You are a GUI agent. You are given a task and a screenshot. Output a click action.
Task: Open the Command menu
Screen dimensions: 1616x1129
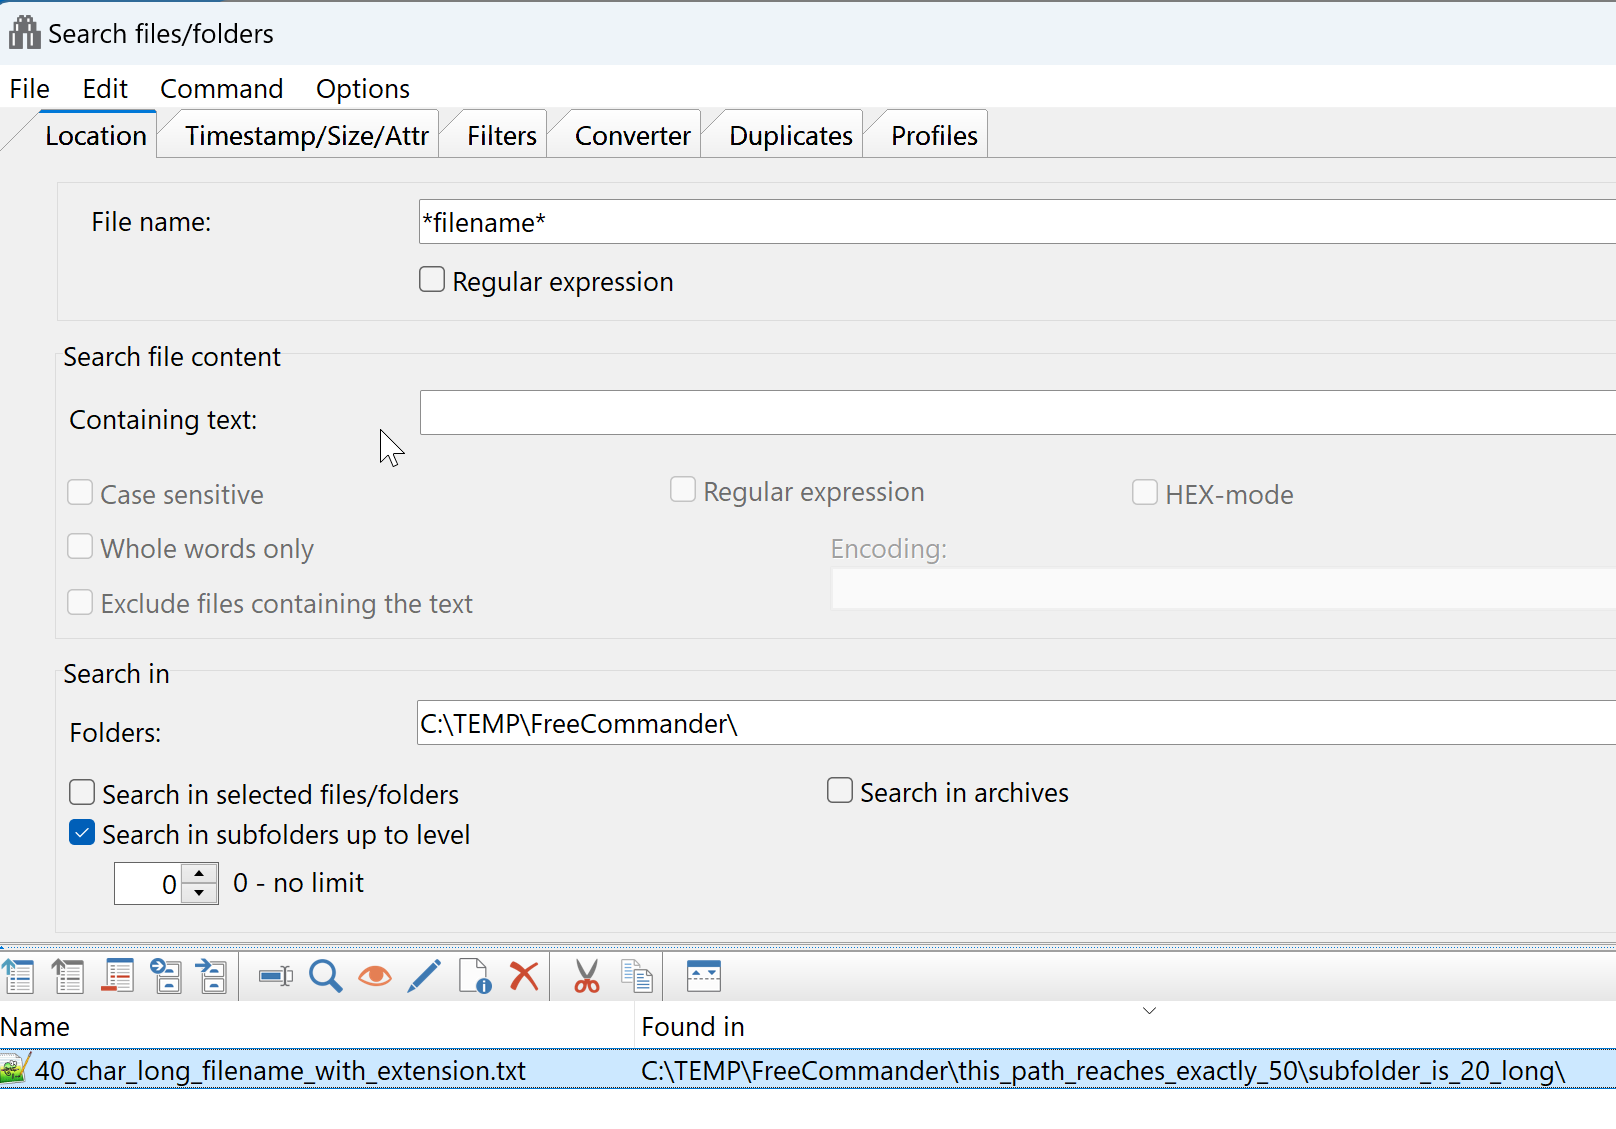[221, 89]
